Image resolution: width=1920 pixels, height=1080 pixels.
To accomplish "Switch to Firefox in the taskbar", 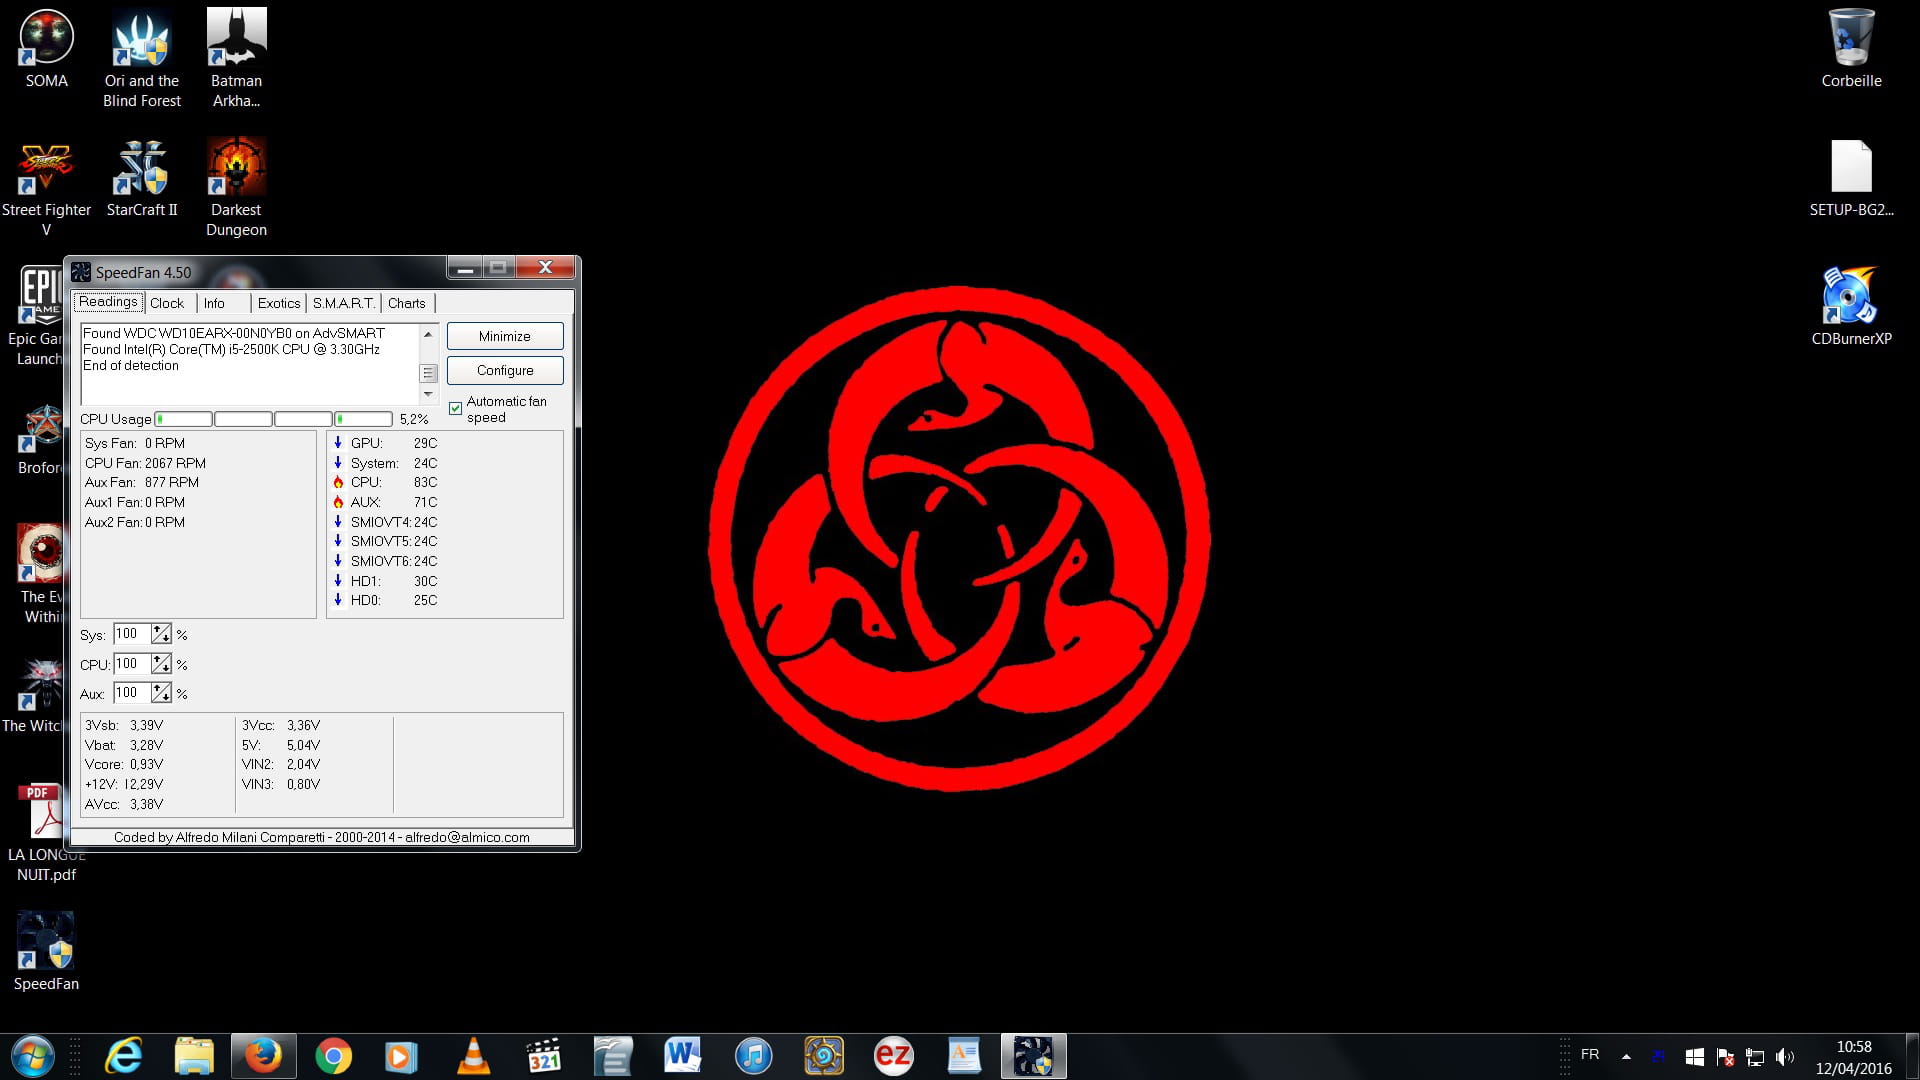I will pyautogui.click(x=264, y=1056).
